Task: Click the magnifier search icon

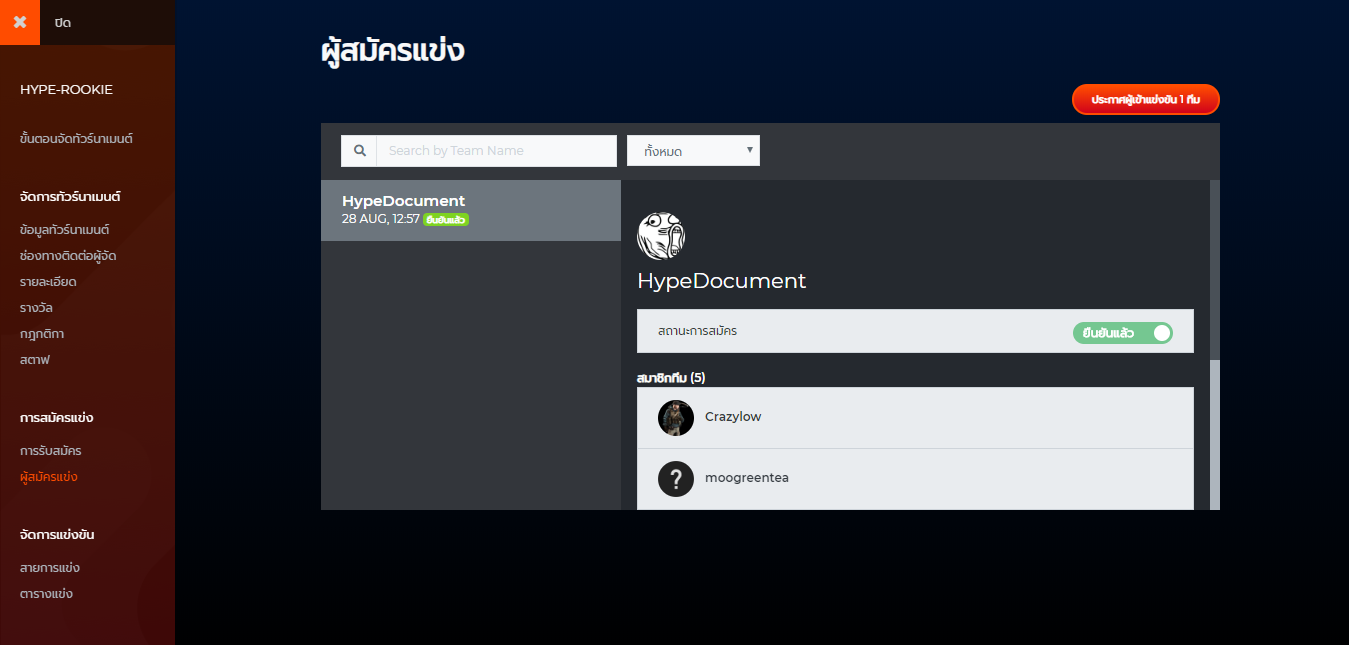Action: [x=359, y=151]
